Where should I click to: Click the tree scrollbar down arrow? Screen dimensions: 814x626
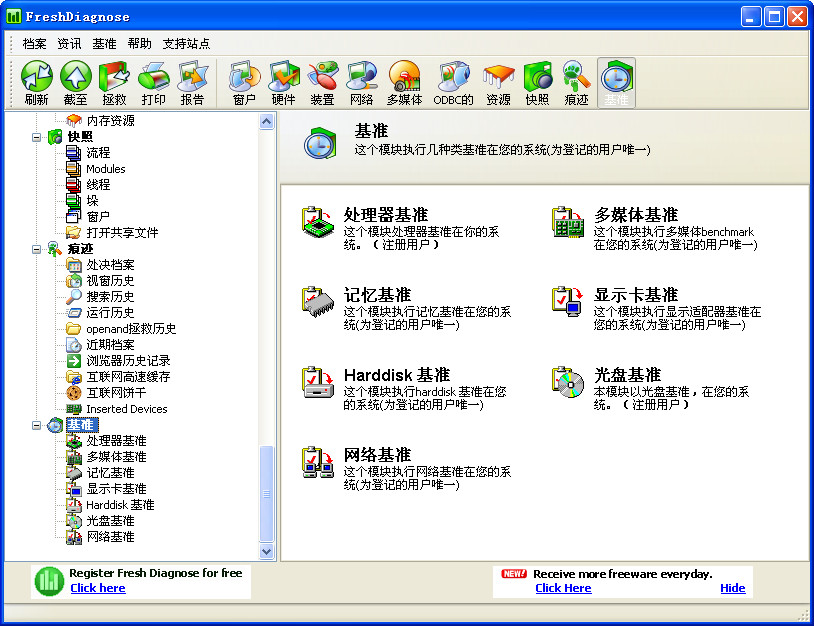[x=267, y=552]
